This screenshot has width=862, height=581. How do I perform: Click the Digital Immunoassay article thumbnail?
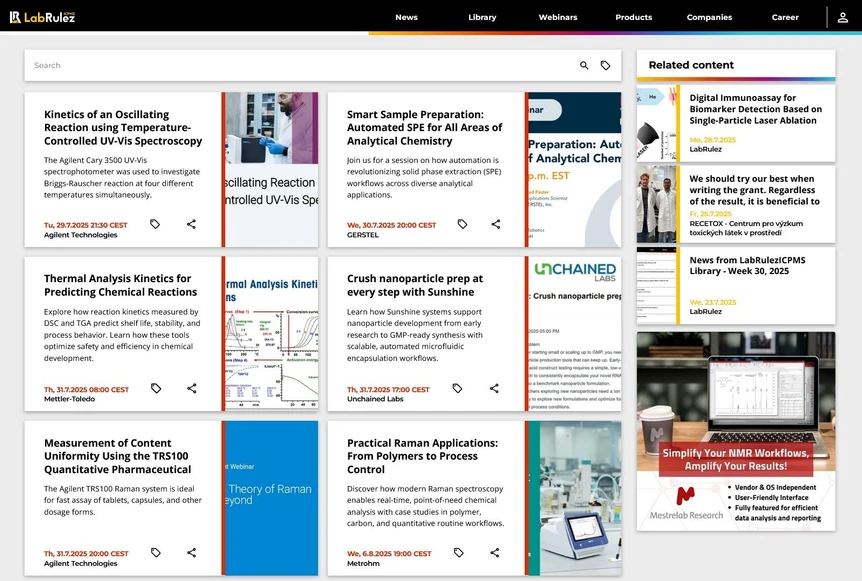[656, 123]
